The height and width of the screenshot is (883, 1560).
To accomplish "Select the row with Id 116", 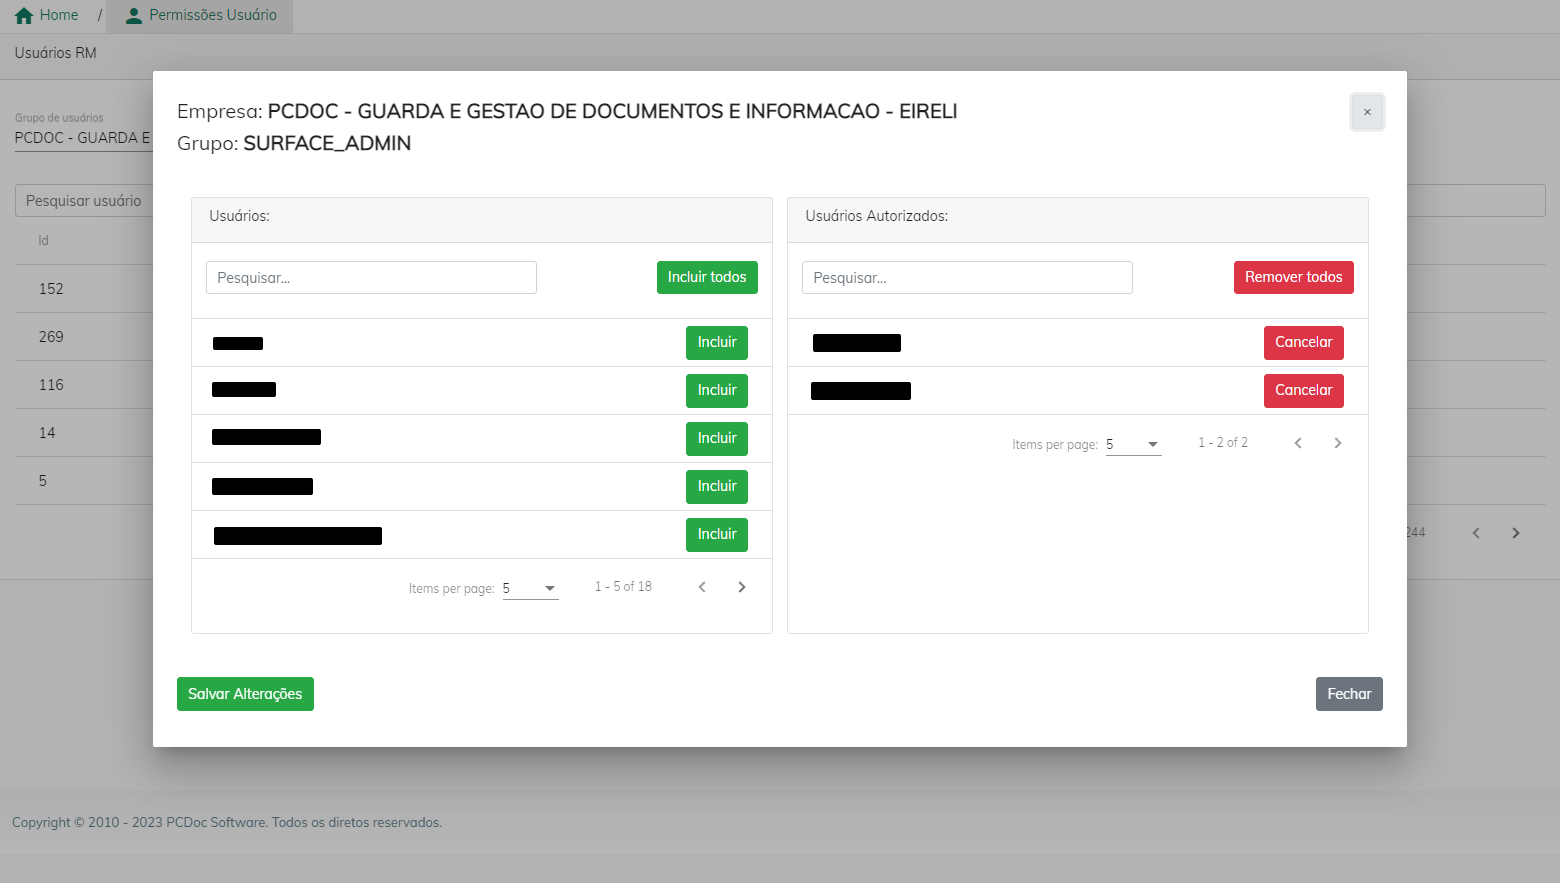I will [83, 385].
